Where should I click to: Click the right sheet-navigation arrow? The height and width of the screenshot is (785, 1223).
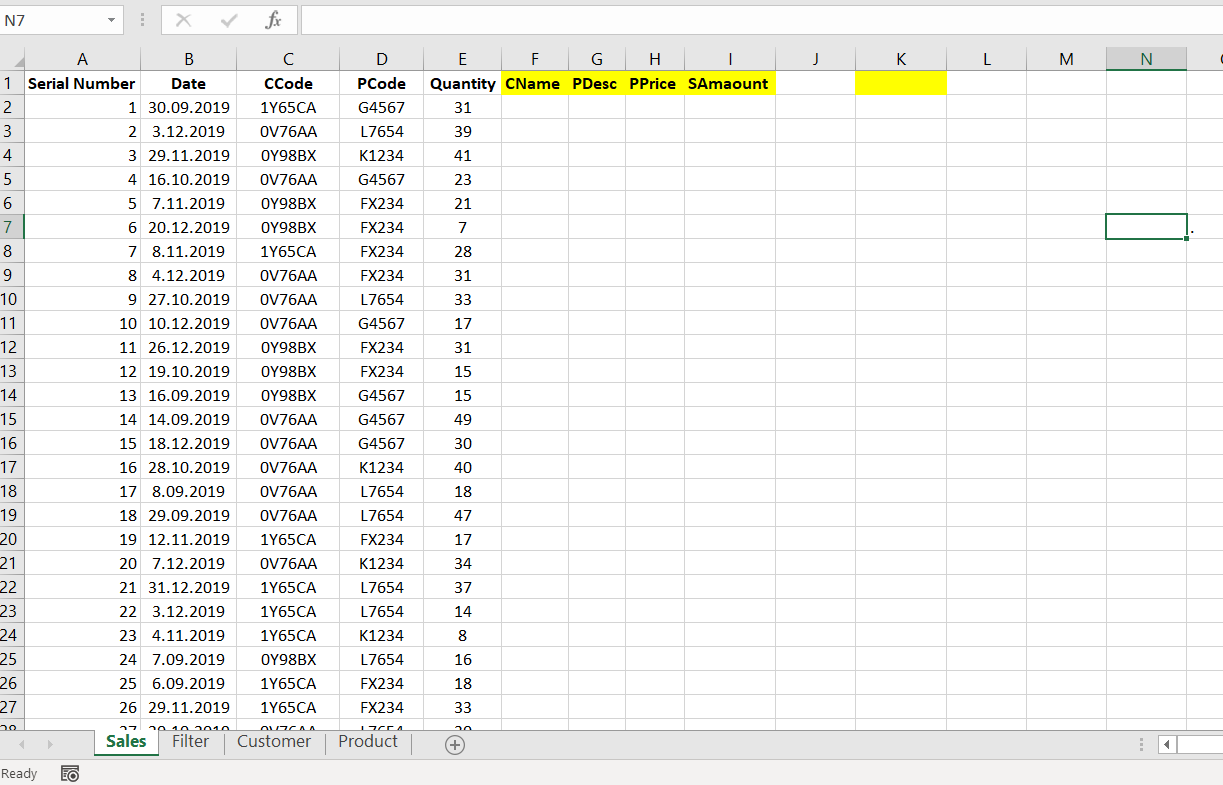coord(50,743)
